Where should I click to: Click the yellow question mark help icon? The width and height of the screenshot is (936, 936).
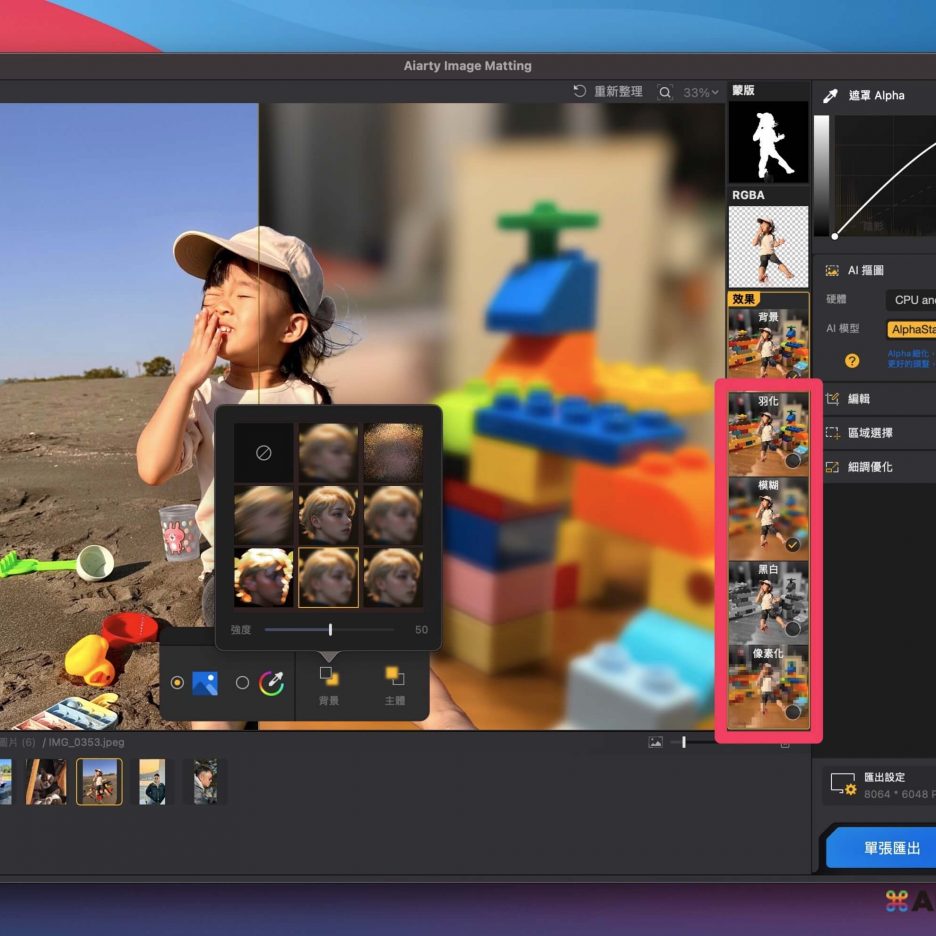(x=852, y=361)
